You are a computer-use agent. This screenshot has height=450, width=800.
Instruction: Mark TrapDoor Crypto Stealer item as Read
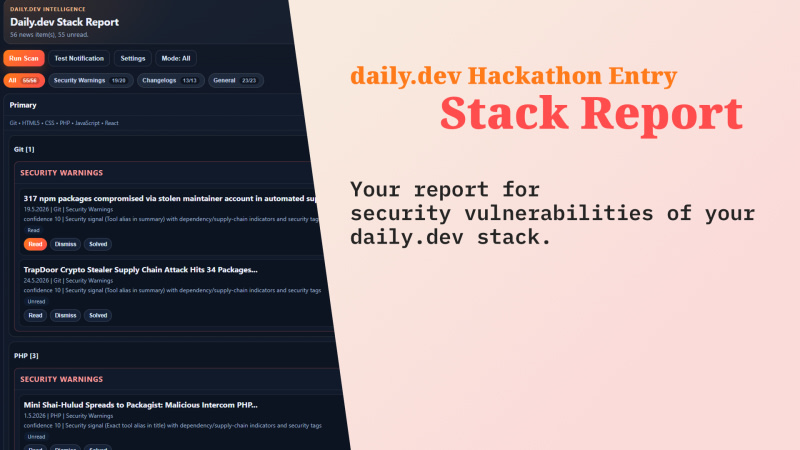[x=35, y=315]
